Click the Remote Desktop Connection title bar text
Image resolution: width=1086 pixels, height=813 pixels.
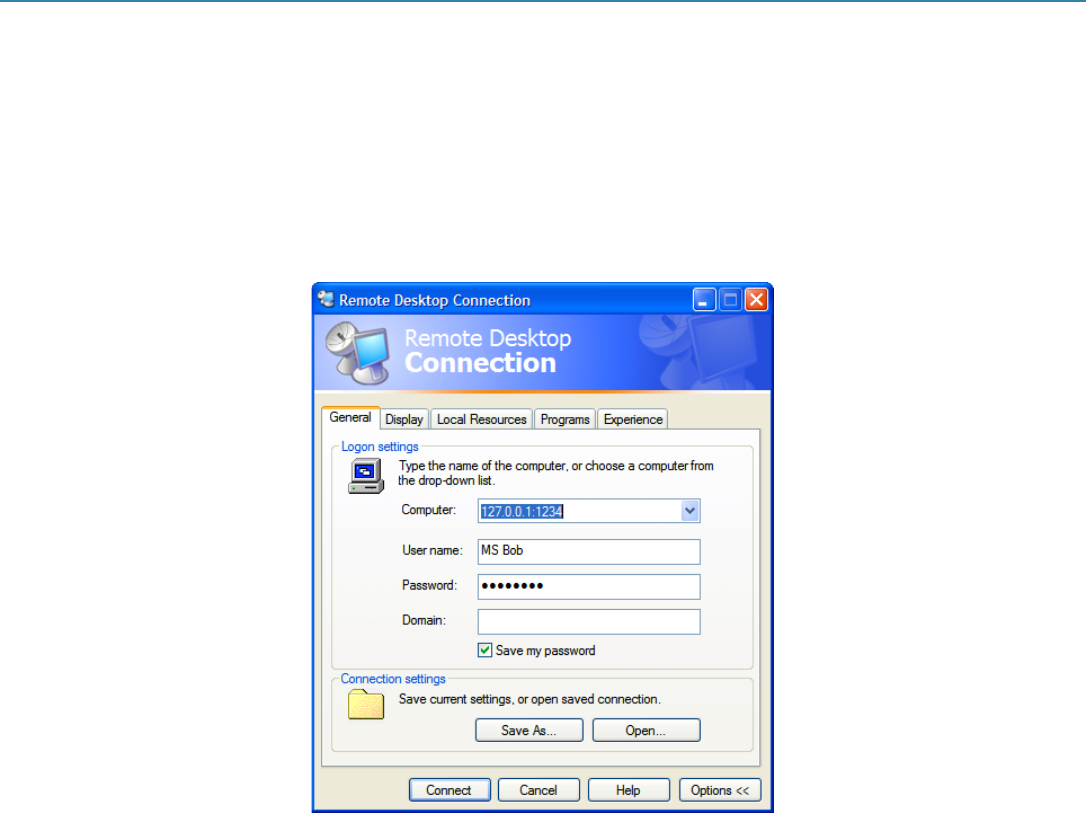tap(434, 300)
